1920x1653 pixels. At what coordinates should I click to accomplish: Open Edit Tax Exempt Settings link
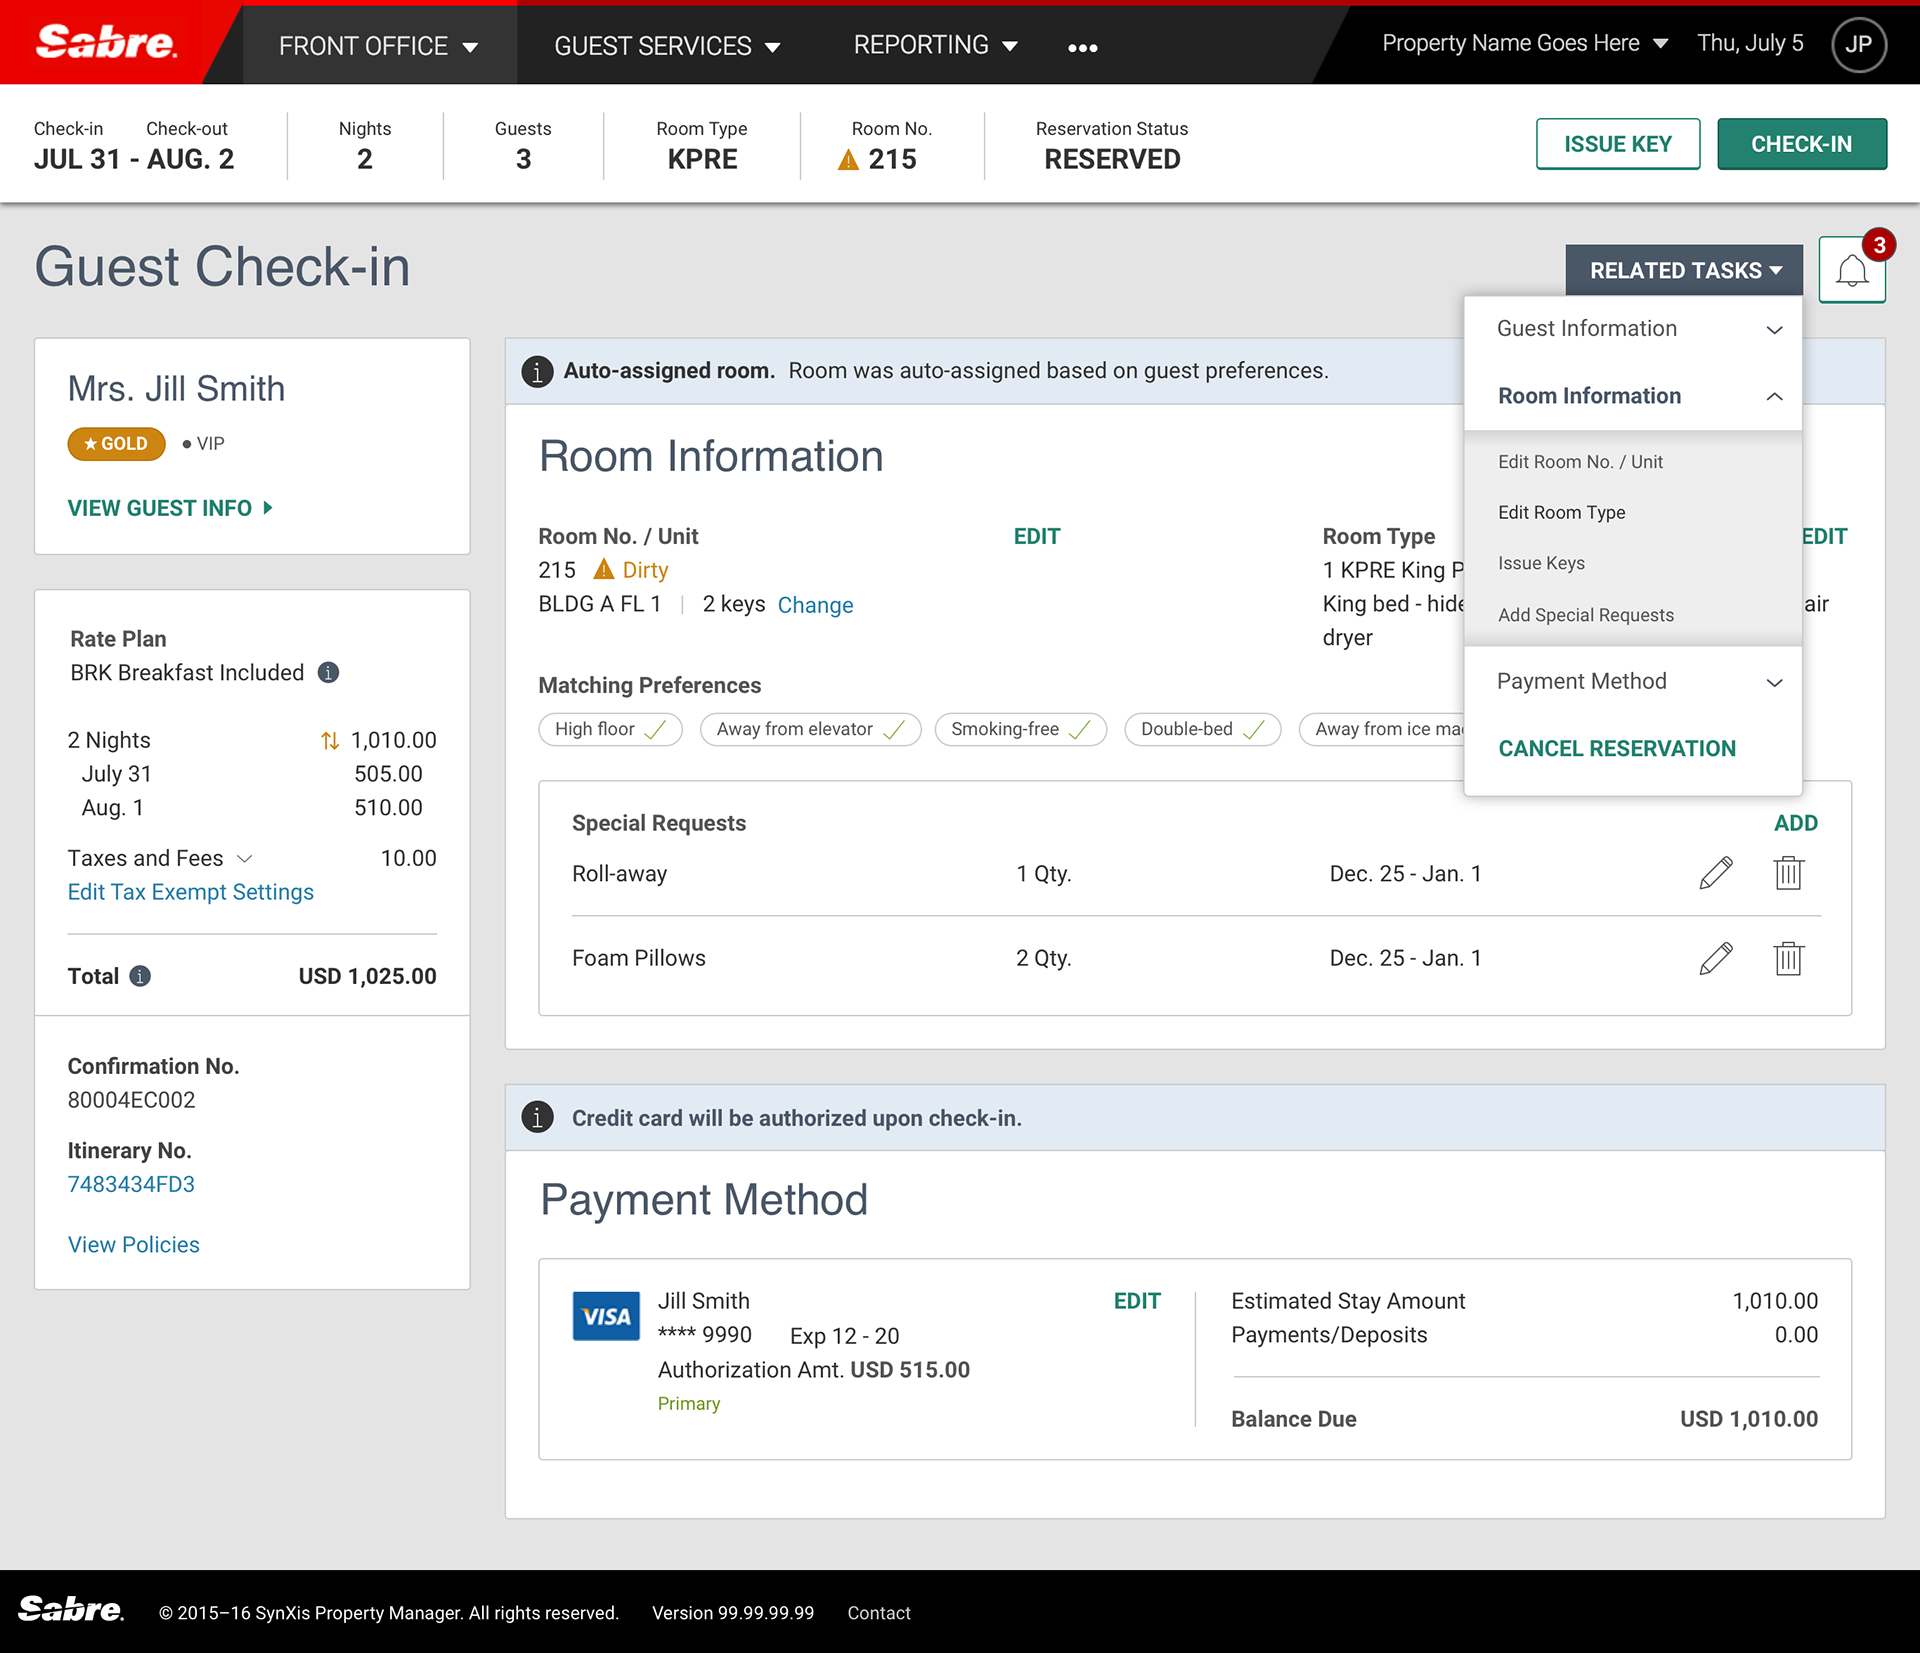click(x=190, y=892)
